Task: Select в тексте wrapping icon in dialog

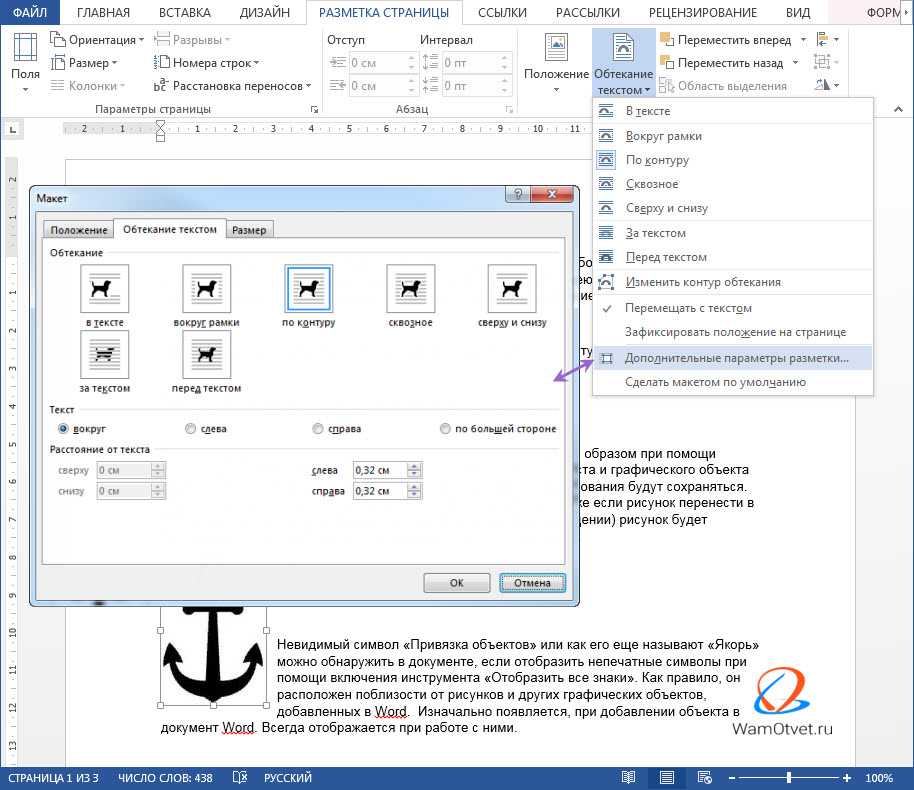Action: (x=104, y=289)
